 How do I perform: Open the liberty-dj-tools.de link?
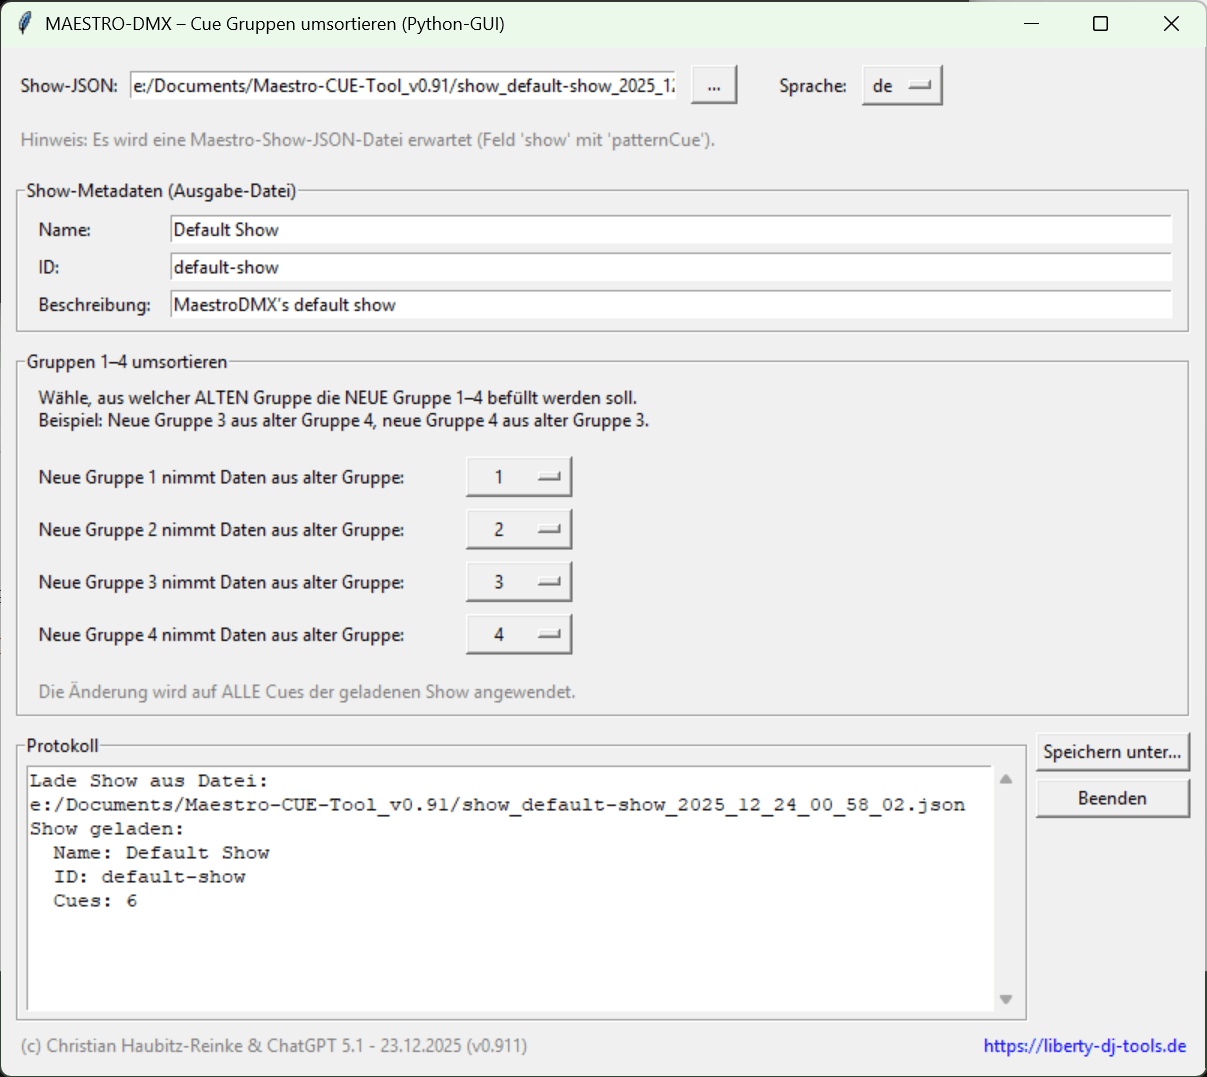coord(1084,1046)
